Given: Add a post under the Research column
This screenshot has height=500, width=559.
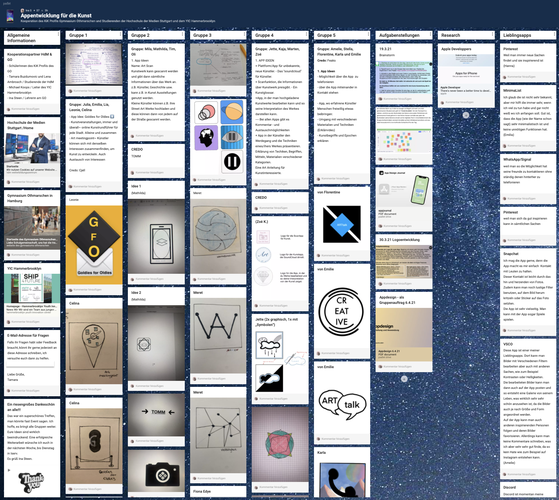Looking at the screenshot, I should click(x=466, y=115).
